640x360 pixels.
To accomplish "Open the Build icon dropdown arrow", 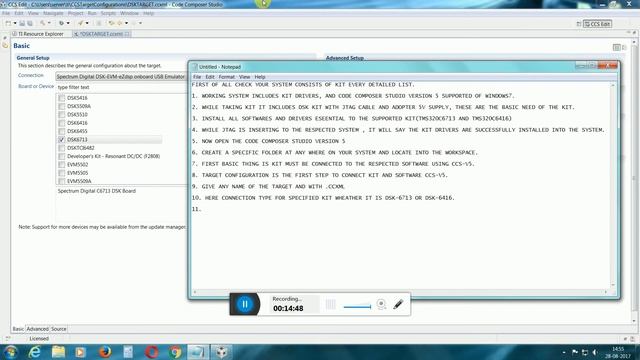I will 49,23.
